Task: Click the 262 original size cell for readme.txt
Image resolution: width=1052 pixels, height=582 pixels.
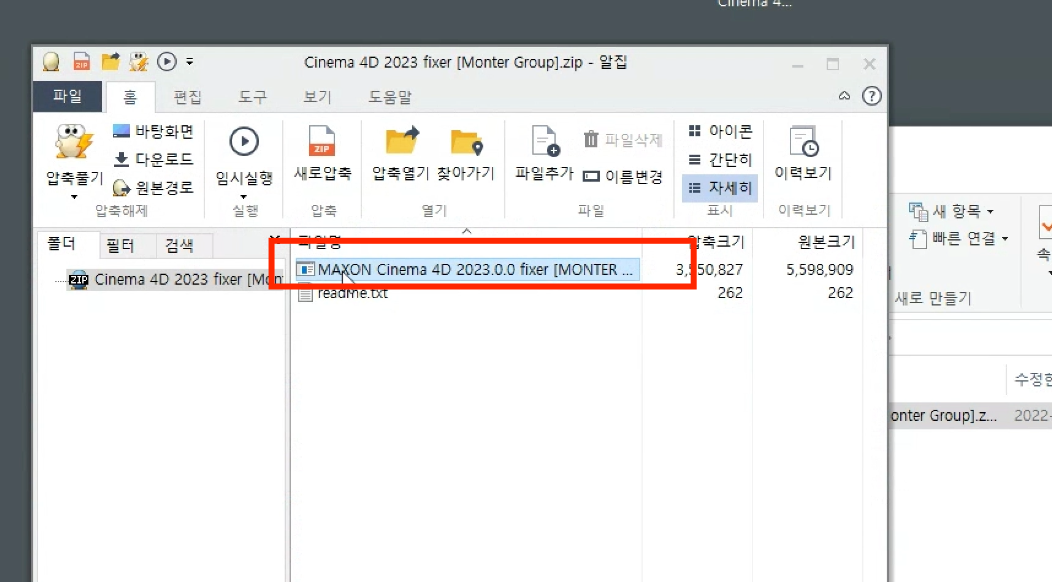Action: [x=840, y=293]
